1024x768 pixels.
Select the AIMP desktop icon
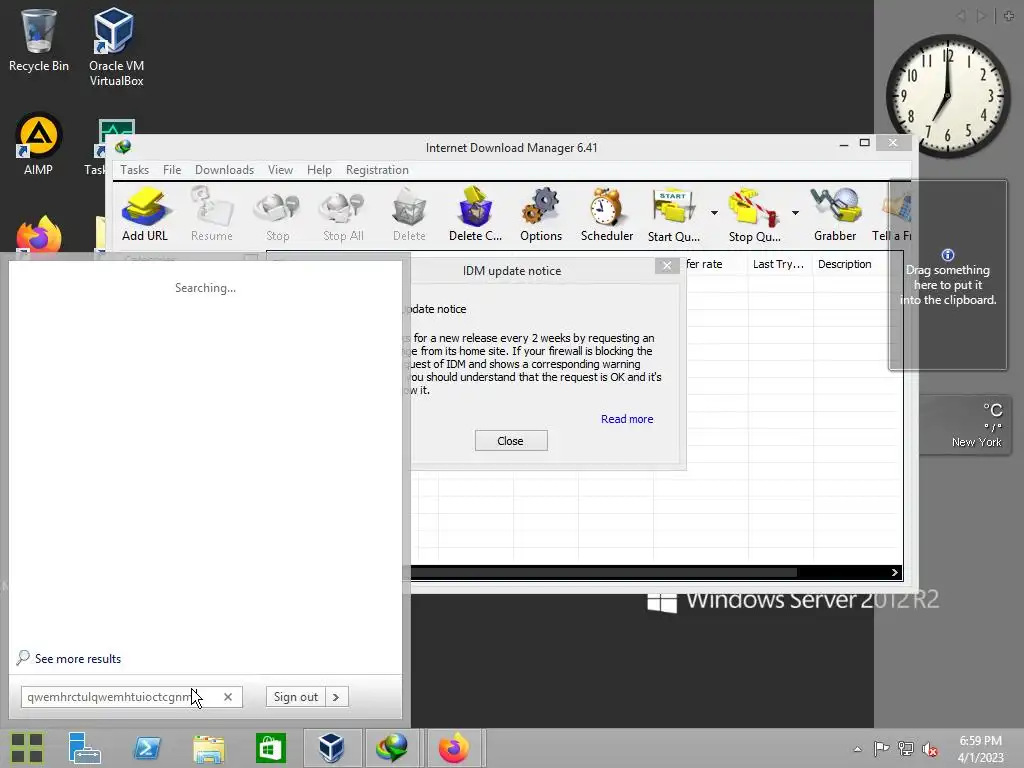pyautogui.click(x=39, y=144)
